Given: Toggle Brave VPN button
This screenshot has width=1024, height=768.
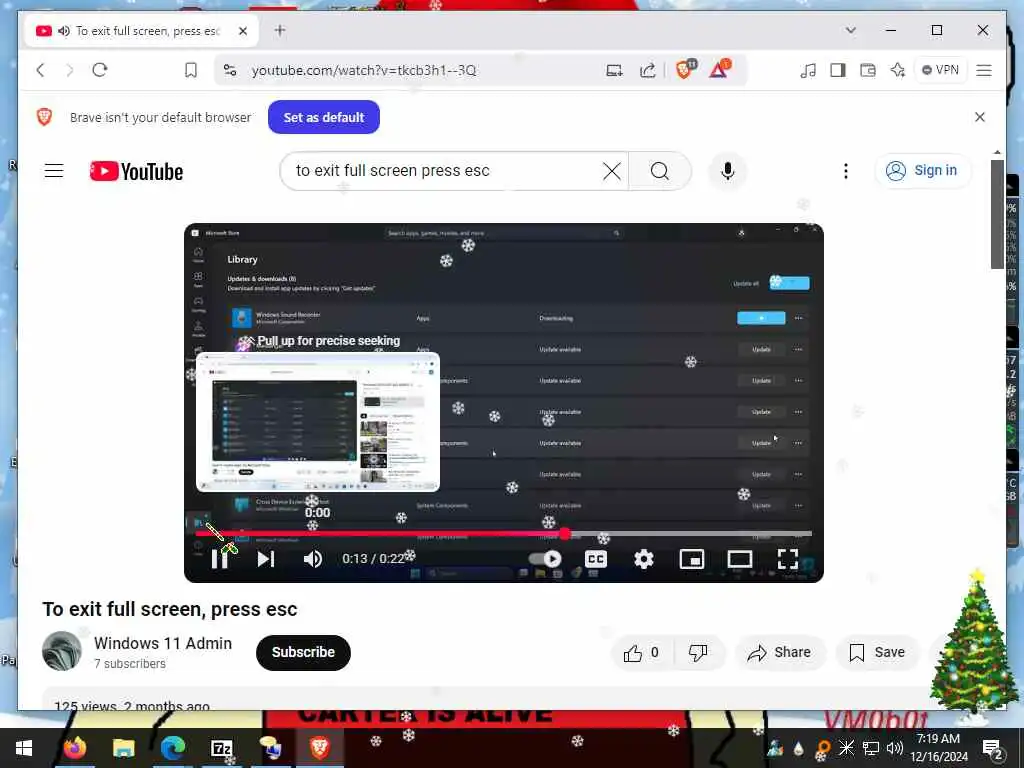Looking at the screenshot, I should [x=940, y=70].
